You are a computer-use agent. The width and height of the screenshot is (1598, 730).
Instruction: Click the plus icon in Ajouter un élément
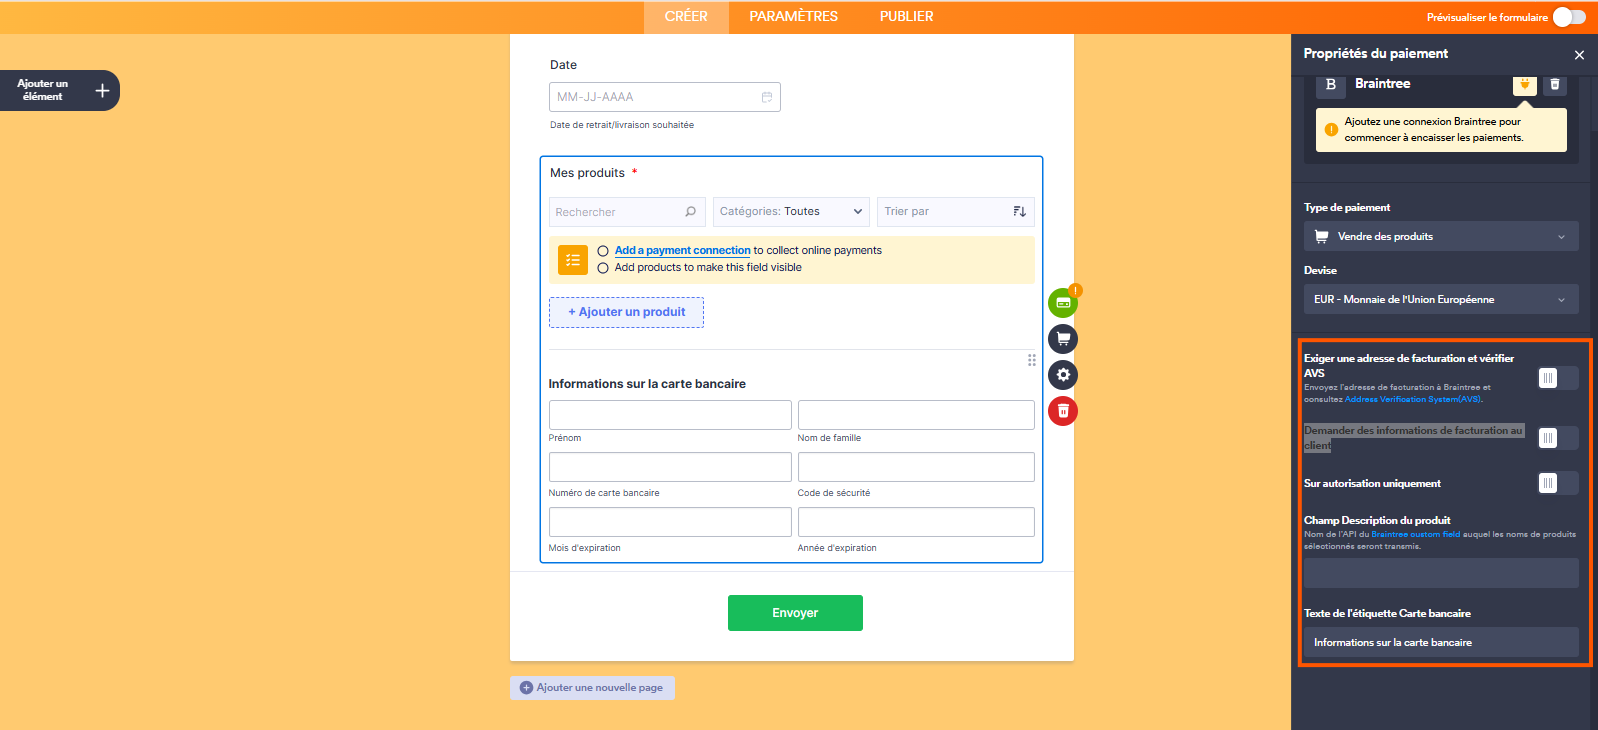point(102,91)
